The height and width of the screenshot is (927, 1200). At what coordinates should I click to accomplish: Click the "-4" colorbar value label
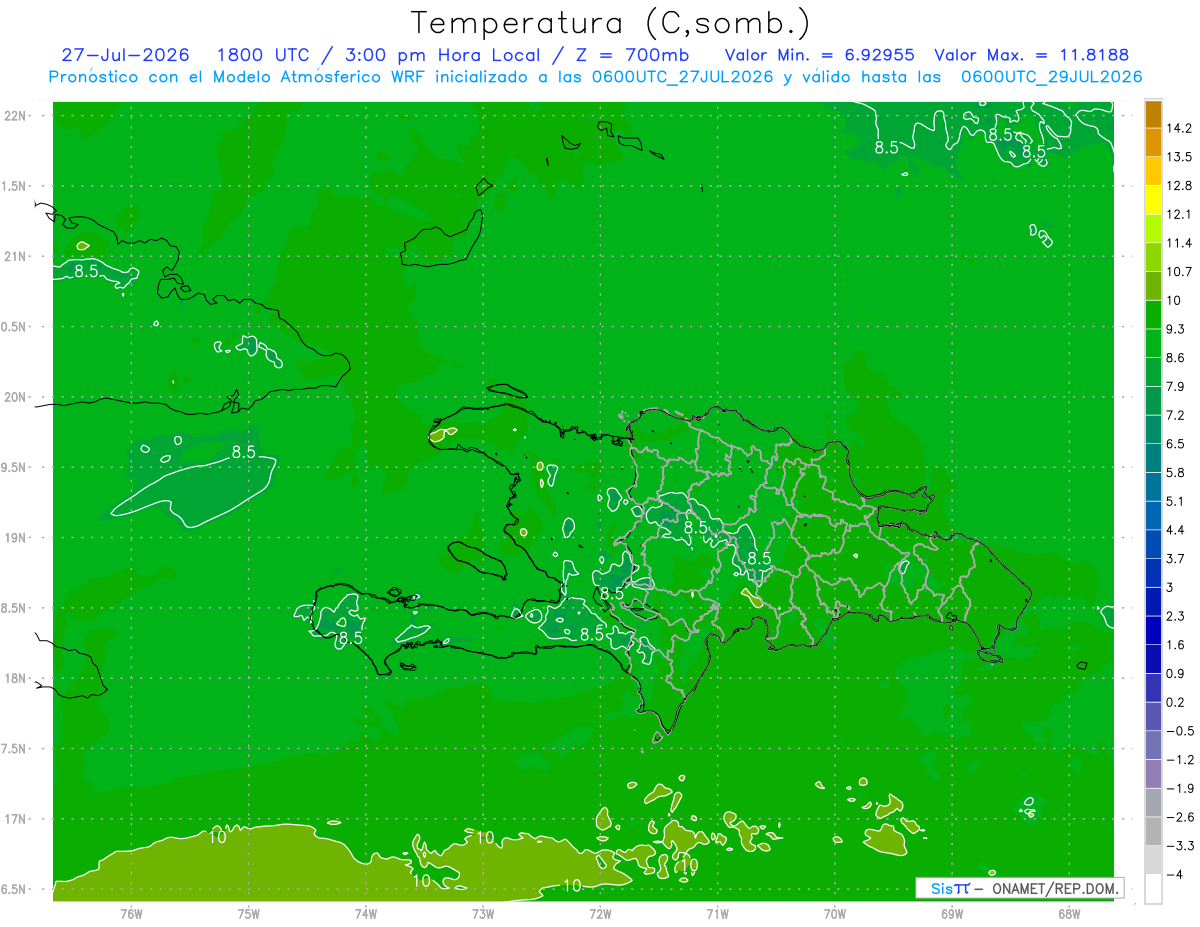click(1175, 875)
